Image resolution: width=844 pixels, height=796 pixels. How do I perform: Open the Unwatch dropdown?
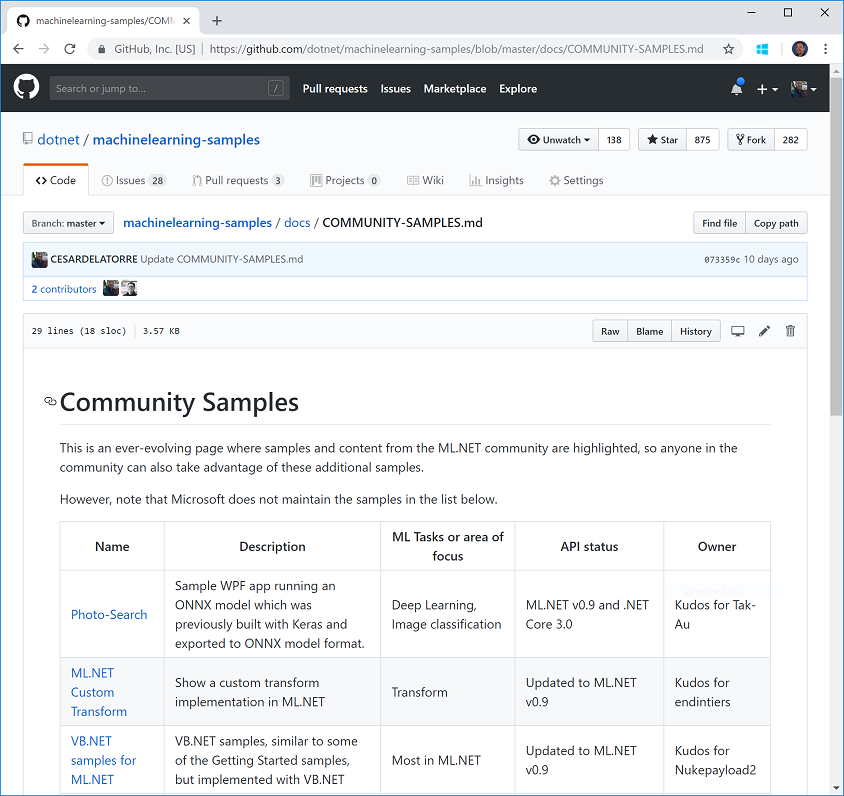click(x=558, y=139)
